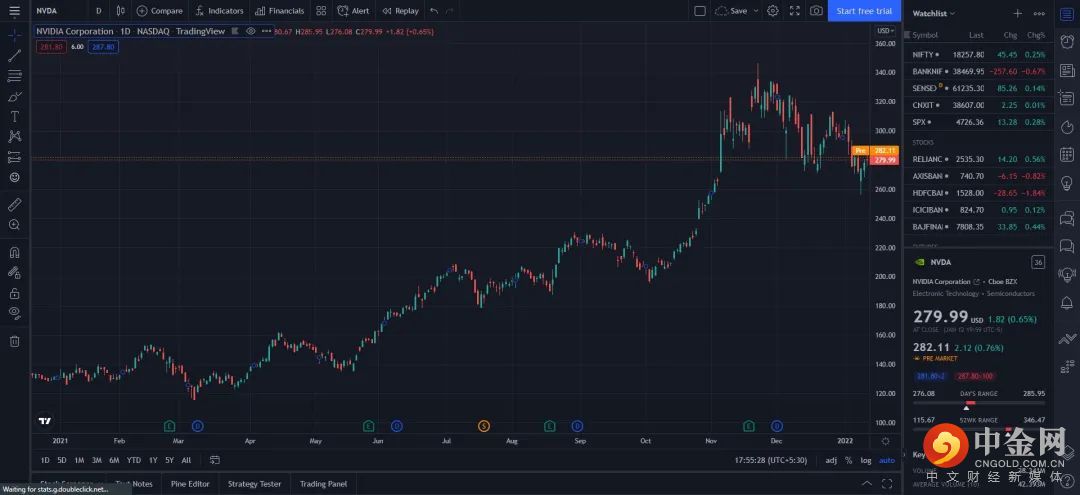
Task: Select the crosshair cursor tool
Action: pyautogui.click(x=14, y=35)
